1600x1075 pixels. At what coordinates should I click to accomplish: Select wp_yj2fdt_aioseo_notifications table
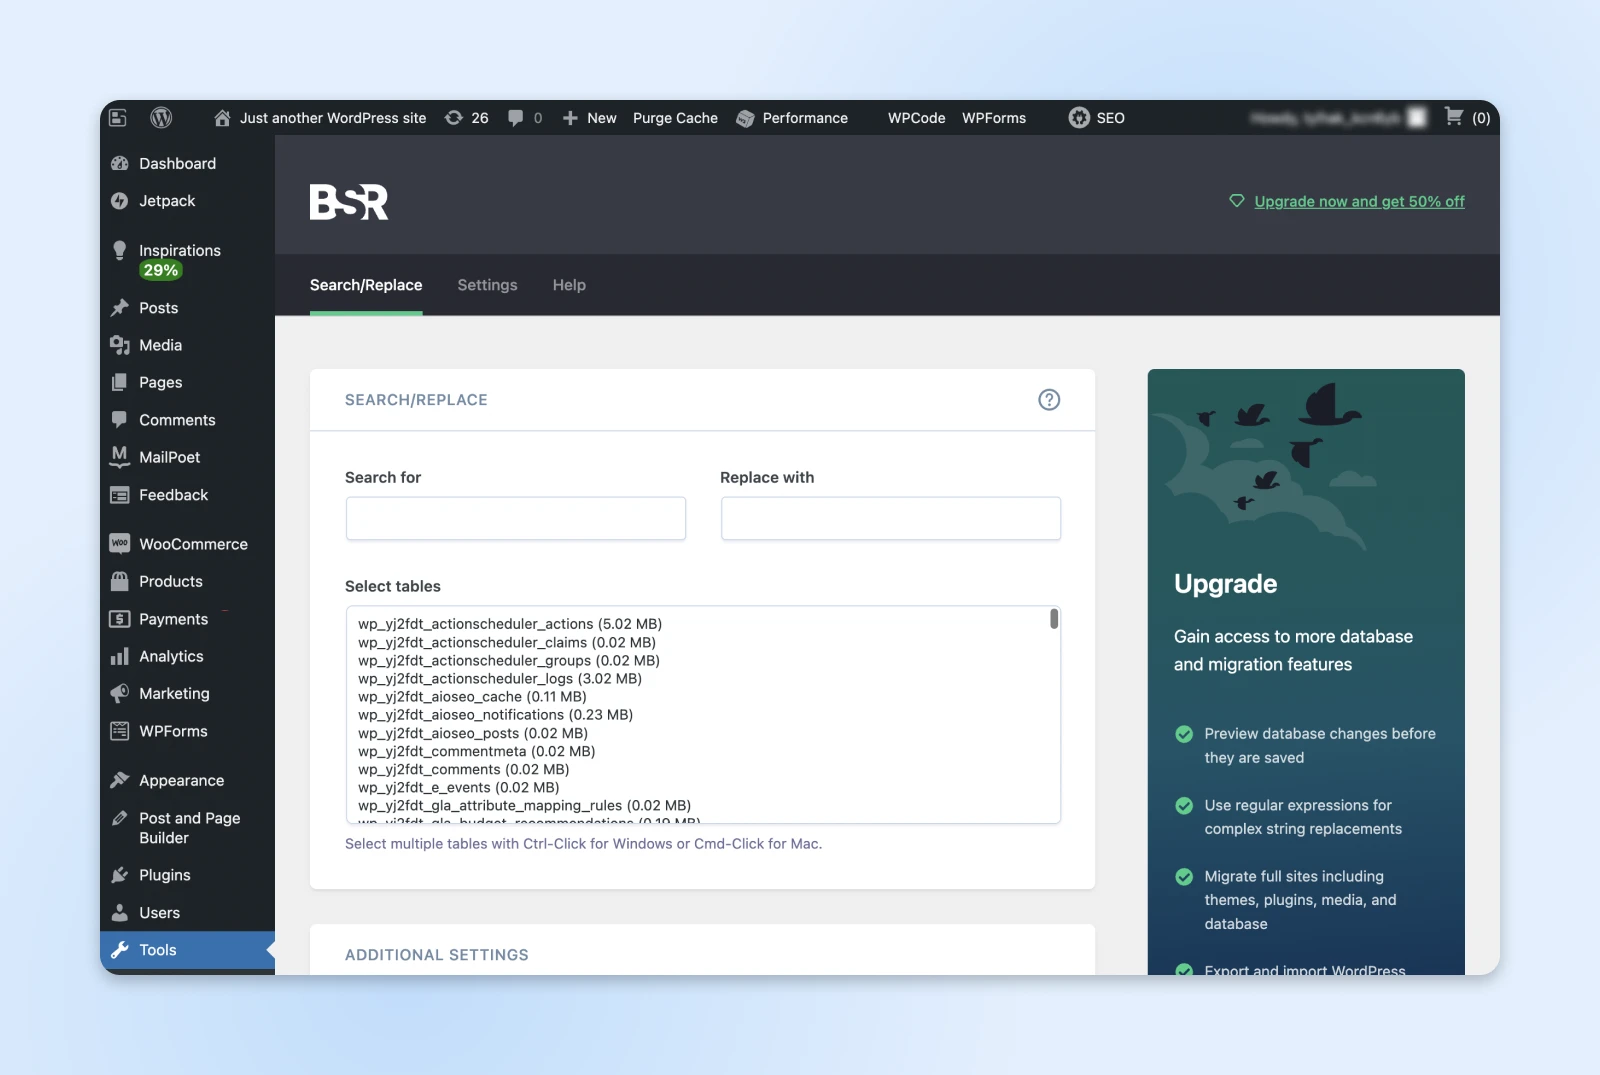[495, 714]
